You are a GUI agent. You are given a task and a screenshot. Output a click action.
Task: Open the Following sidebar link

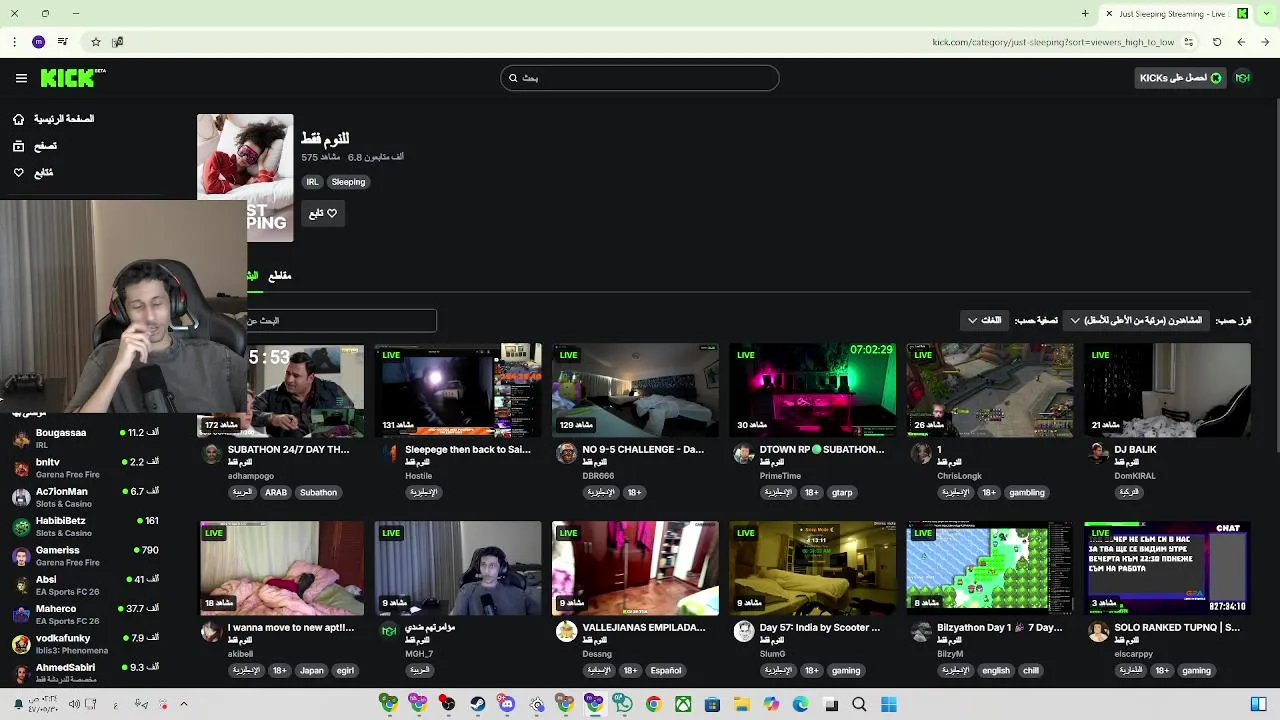(34, 173)
